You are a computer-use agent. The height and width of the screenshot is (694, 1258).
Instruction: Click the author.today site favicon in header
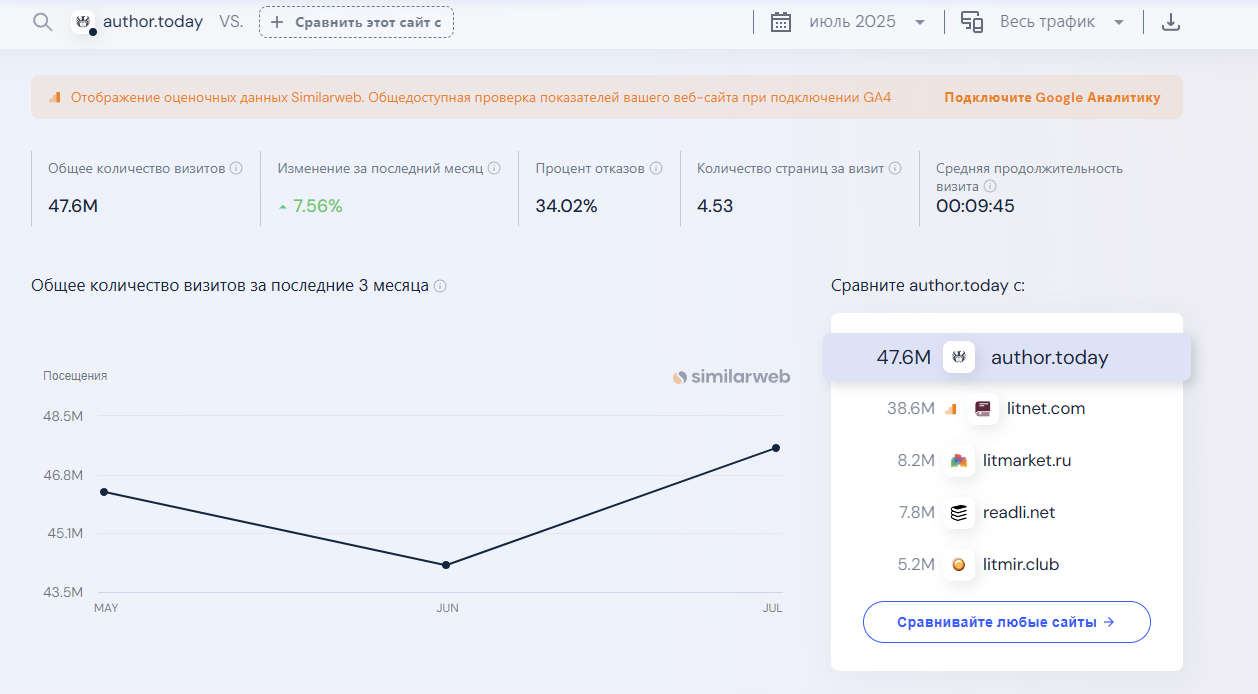pyautogui.click(x=84, y=22)
